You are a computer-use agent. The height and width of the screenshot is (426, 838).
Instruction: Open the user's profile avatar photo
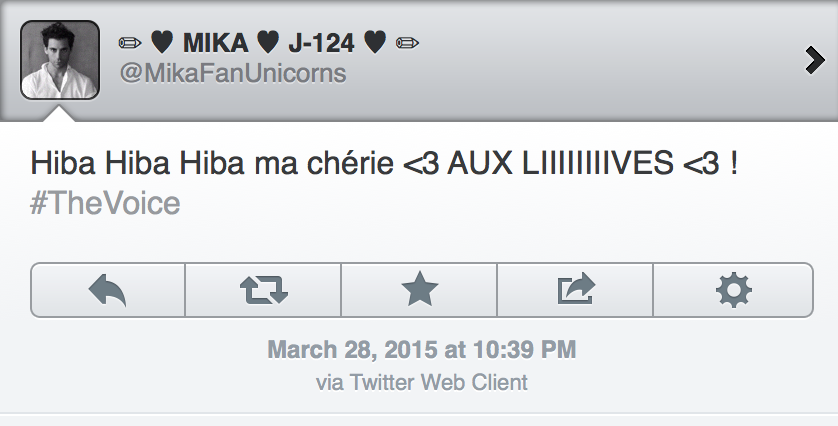tap(60, 60)
